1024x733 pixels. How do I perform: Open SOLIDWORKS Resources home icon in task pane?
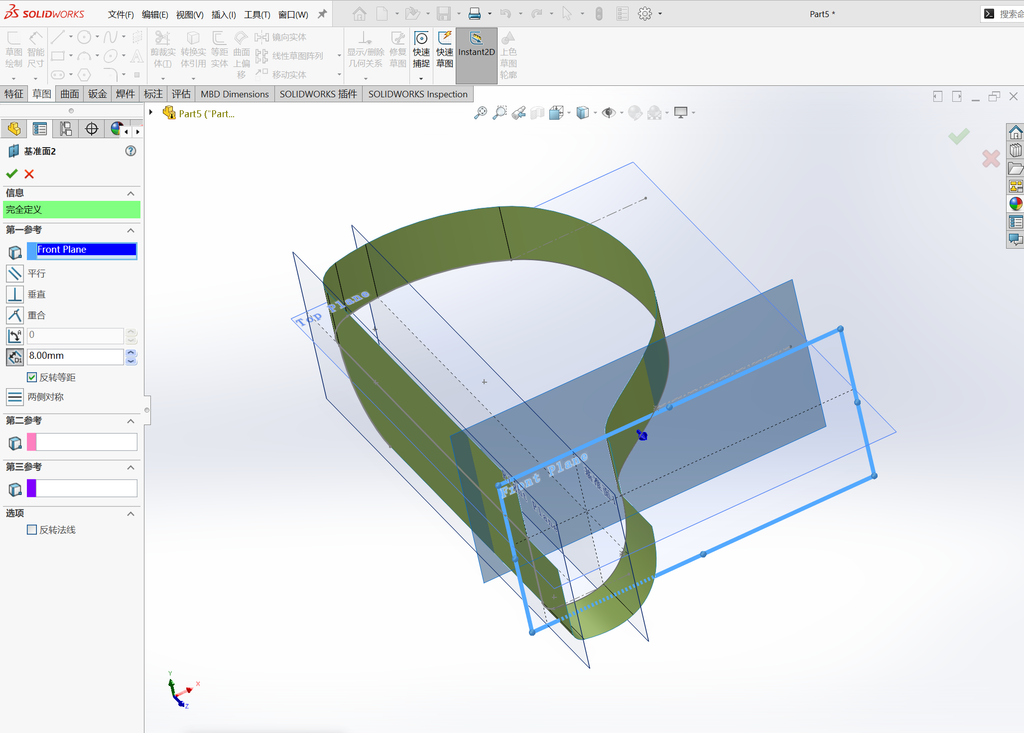[x=1016, y=133]
